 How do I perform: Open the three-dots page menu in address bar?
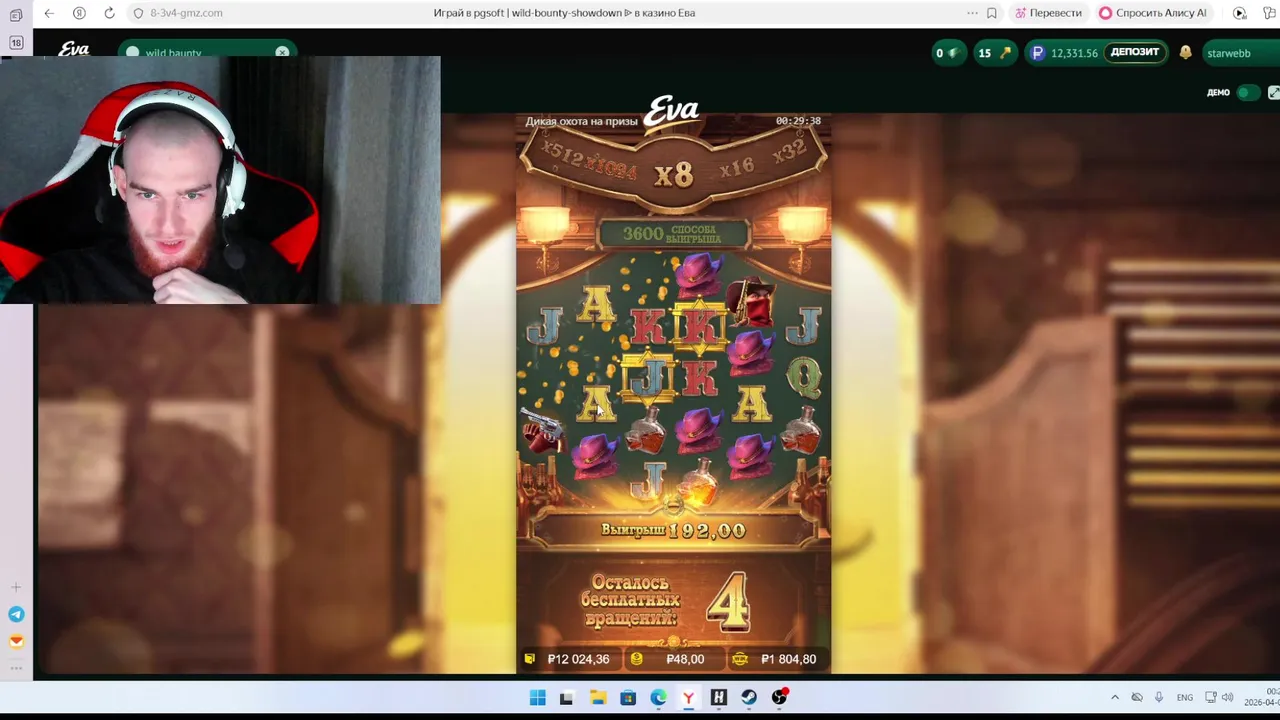[x=972, y=13]
